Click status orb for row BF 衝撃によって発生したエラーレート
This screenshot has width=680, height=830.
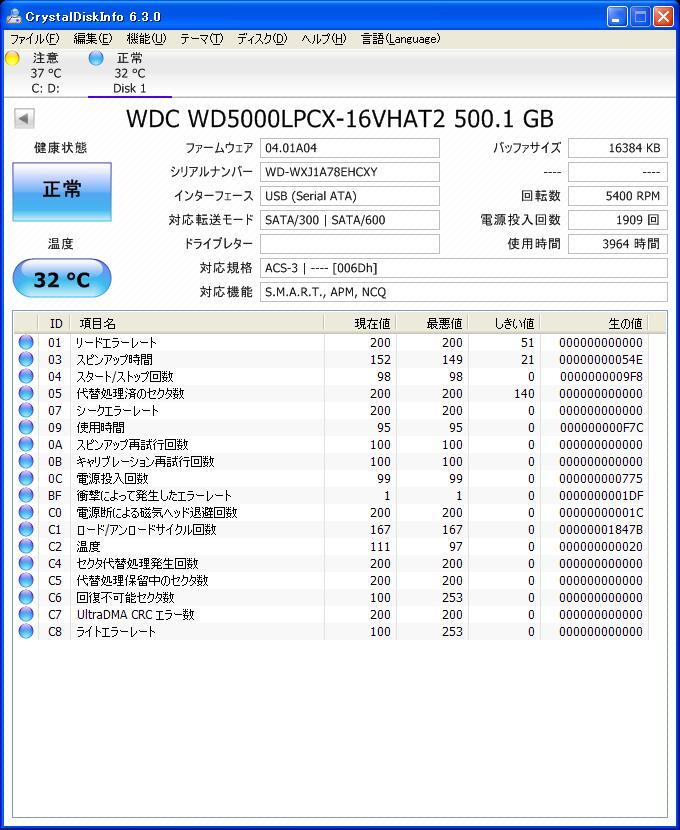[26, 495]
